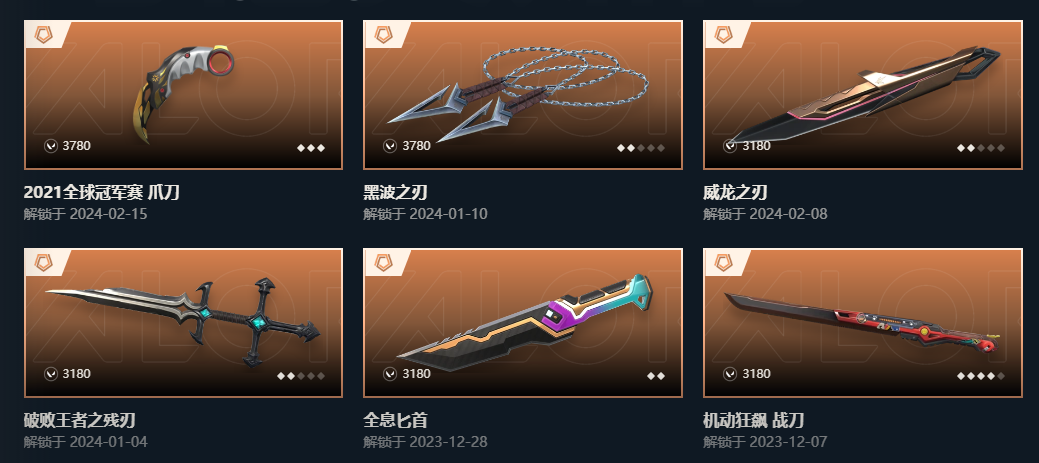Click the VP currency icon on the 破败王者之残刃 card

click(51, 374)
